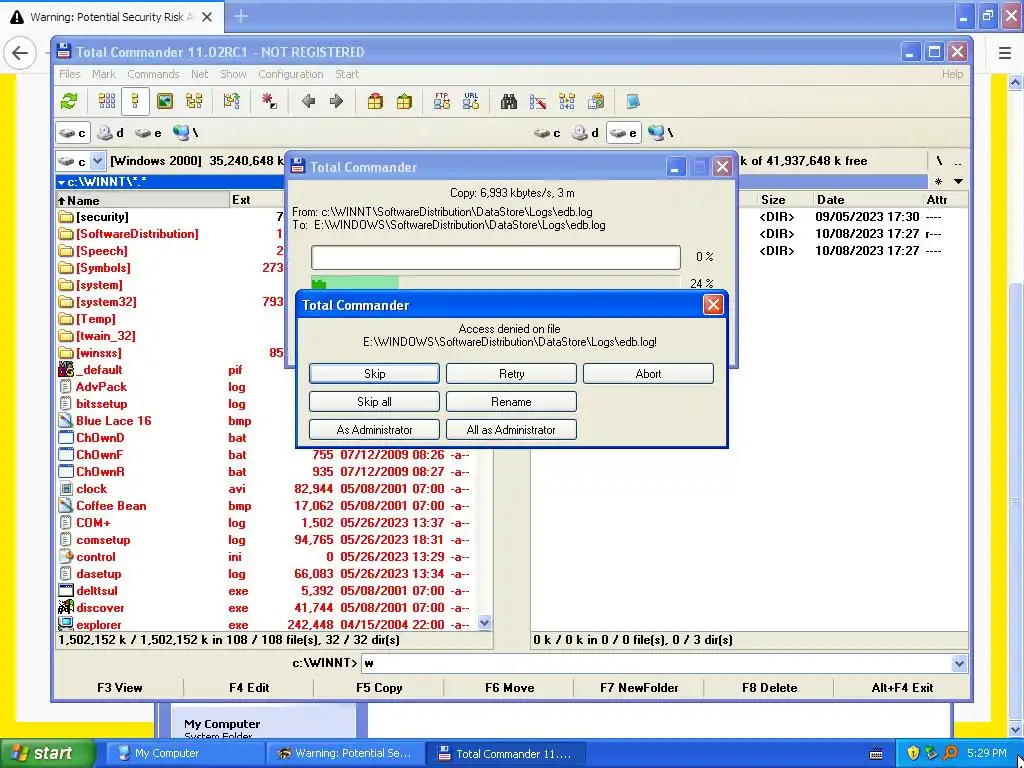Switch to brief file names view icon
Viewport: 1024px width, 768px height.
pos(107,101)
